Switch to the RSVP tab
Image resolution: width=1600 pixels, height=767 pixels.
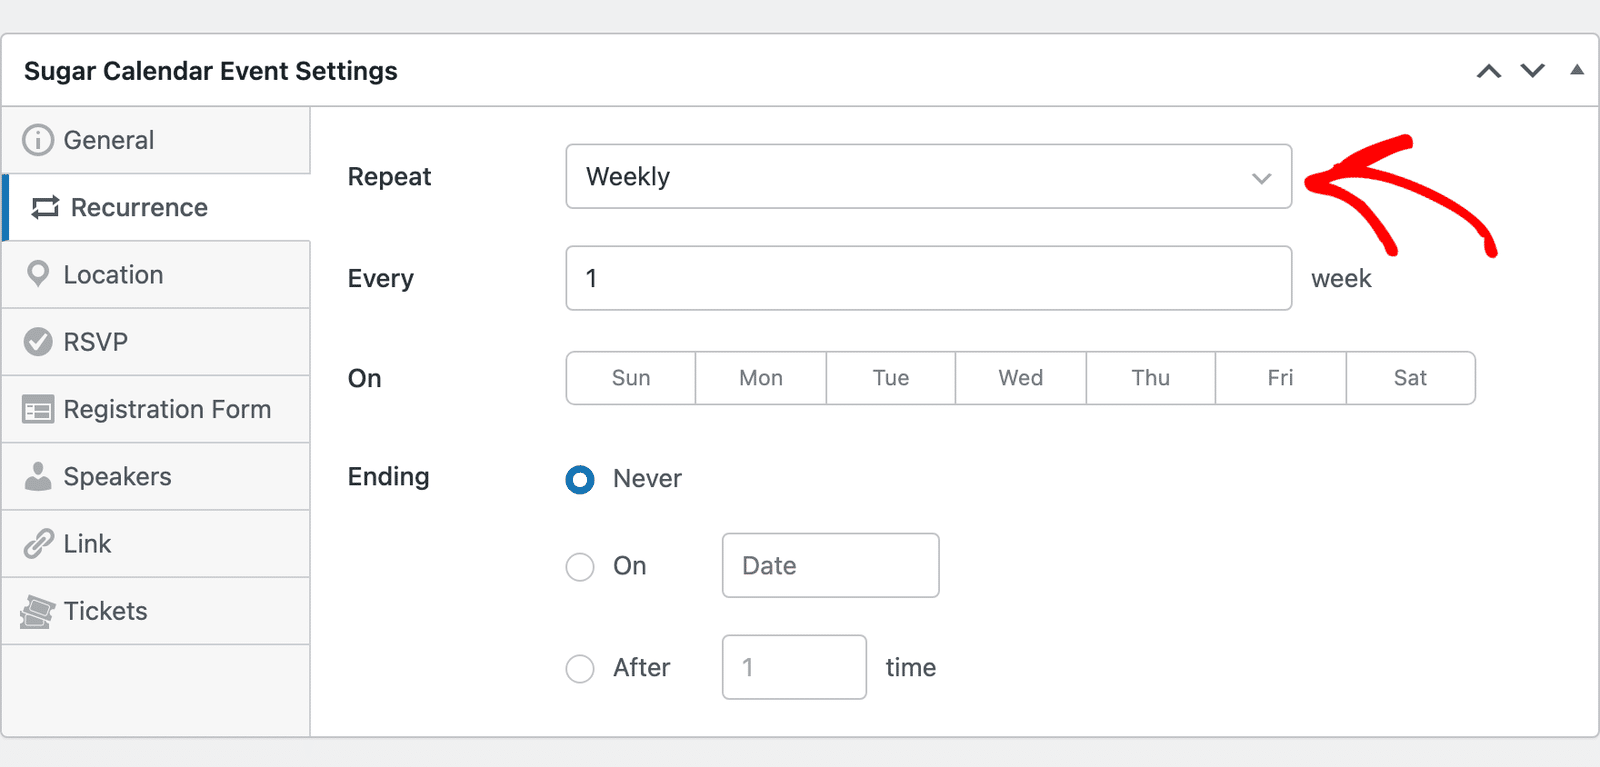(156, 342)
